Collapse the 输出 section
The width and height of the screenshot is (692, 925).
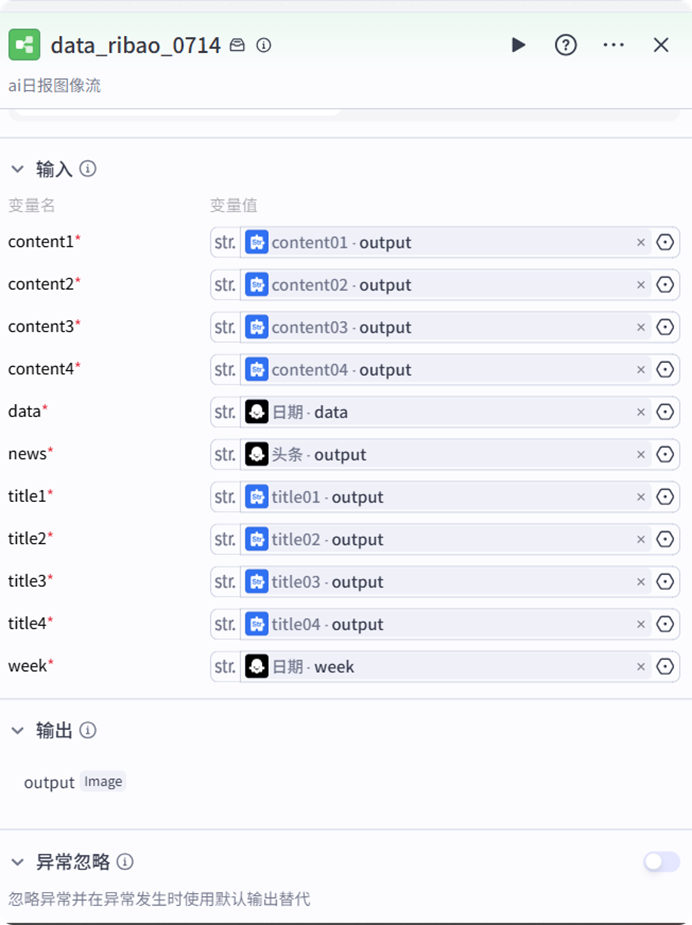(x=17, y=730)
